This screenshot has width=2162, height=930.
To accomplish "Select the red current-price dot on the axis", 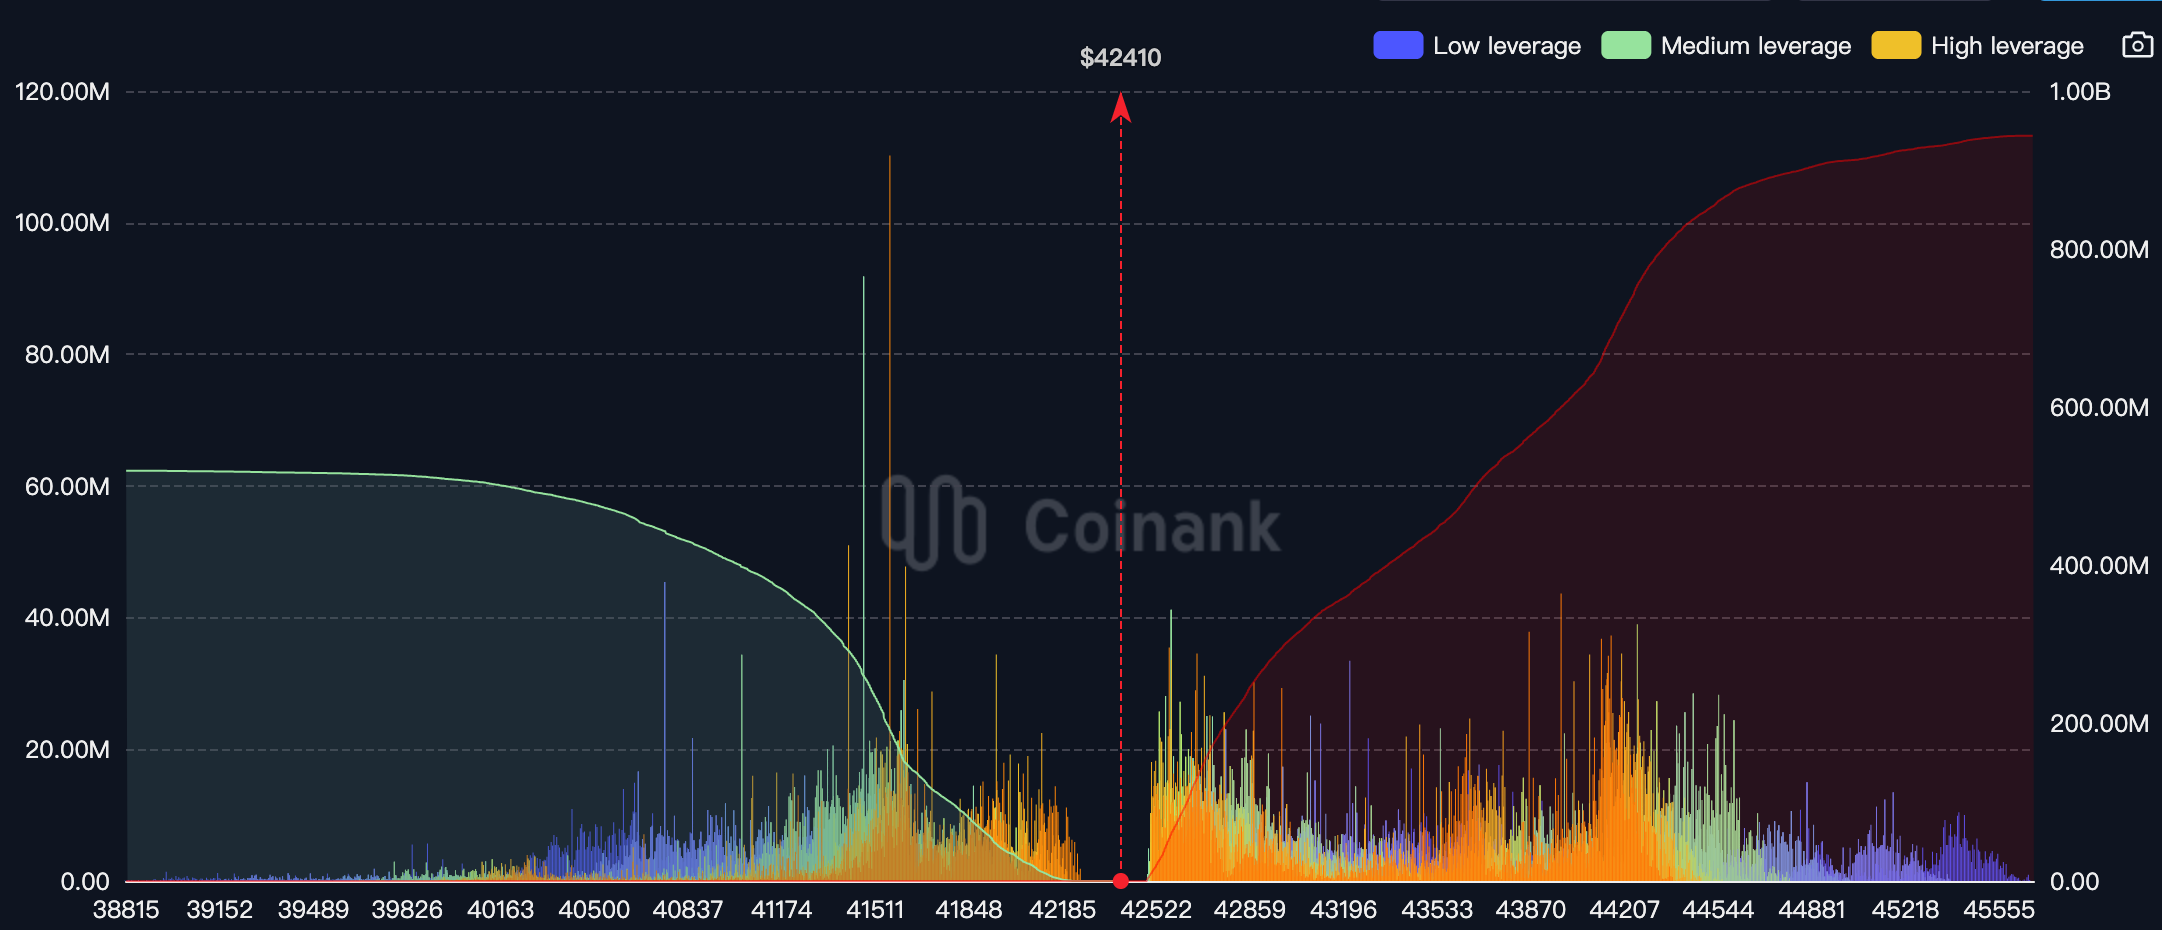I will pos(1121,881).
